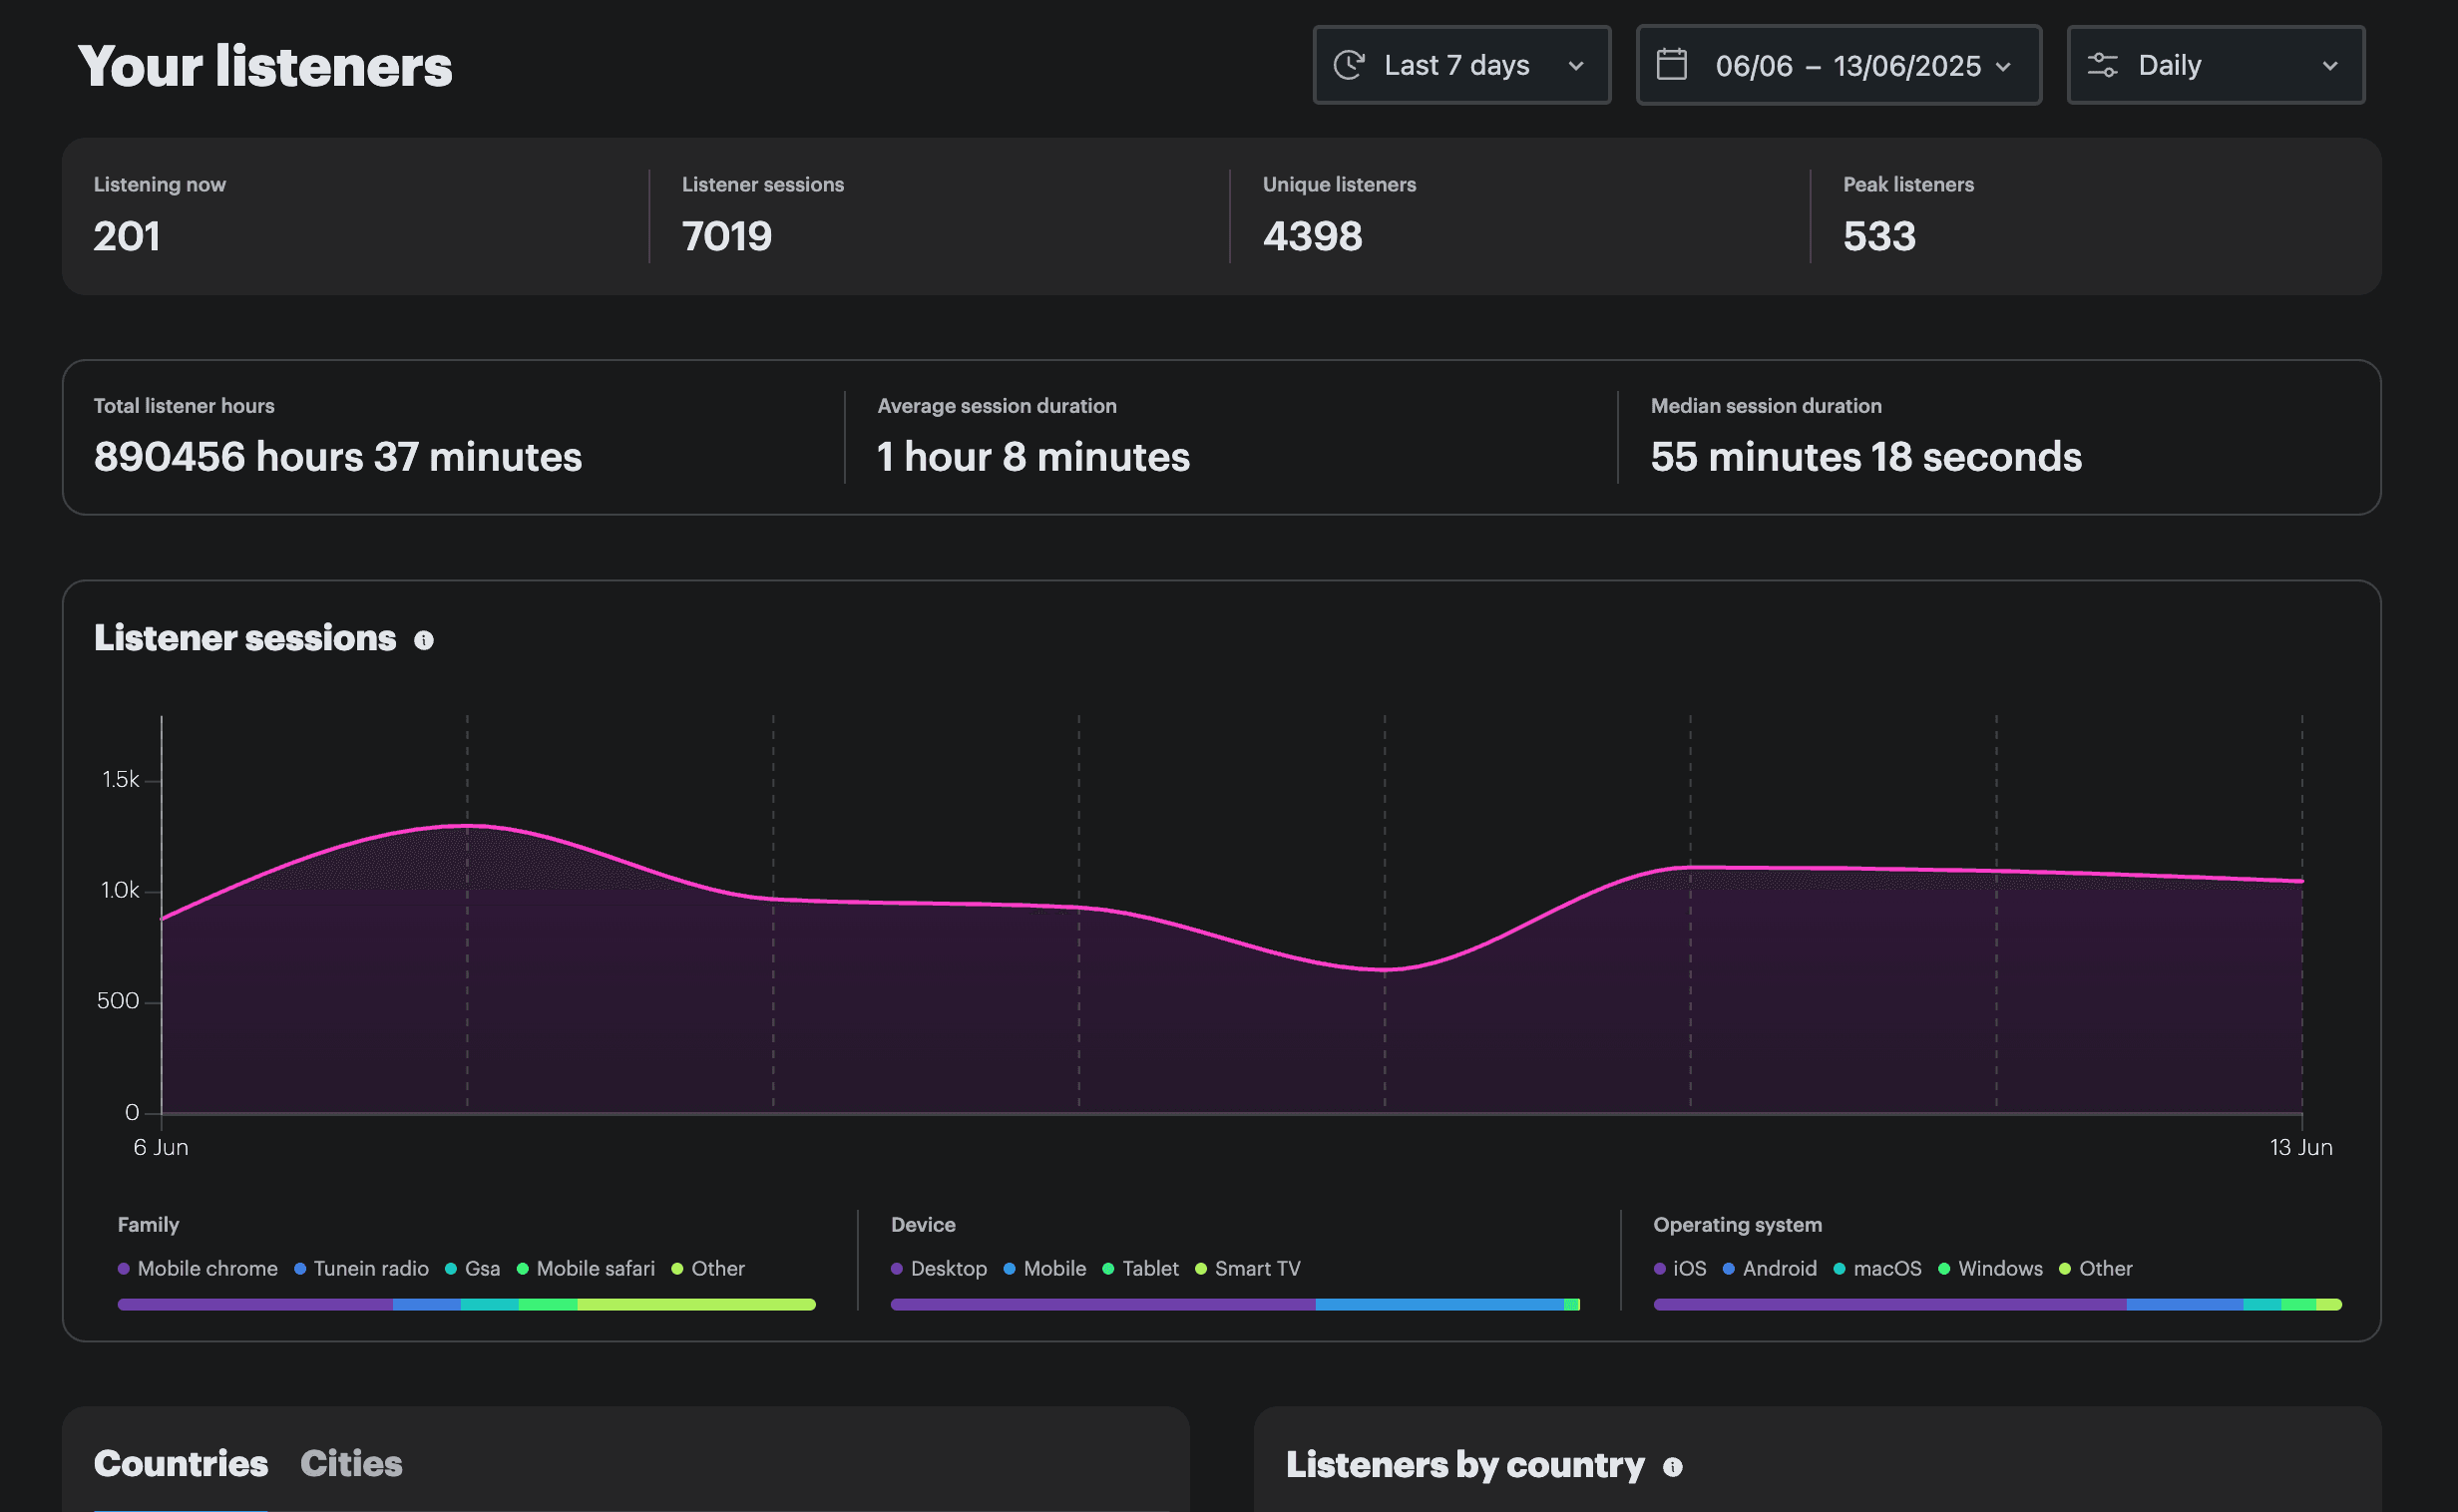Click the Mobile safari legend label
Screen dimensions: 2458x1512
[595, 1268]
